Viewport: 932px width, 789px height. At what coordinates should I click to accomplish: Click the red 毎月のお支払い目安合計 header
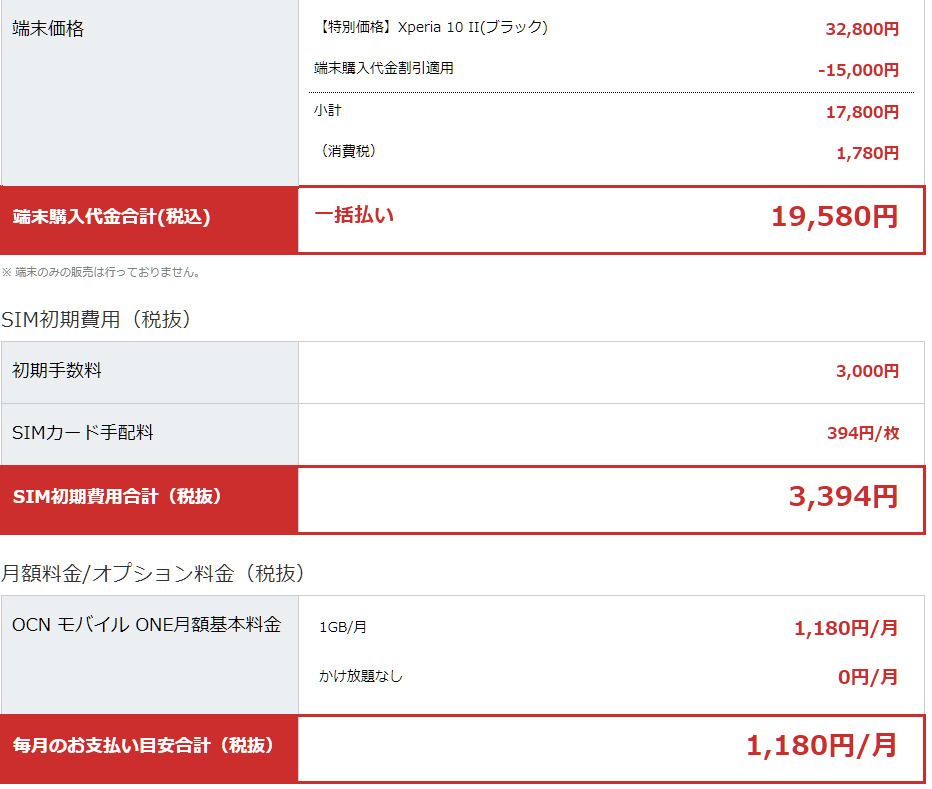tap(143, 746)
